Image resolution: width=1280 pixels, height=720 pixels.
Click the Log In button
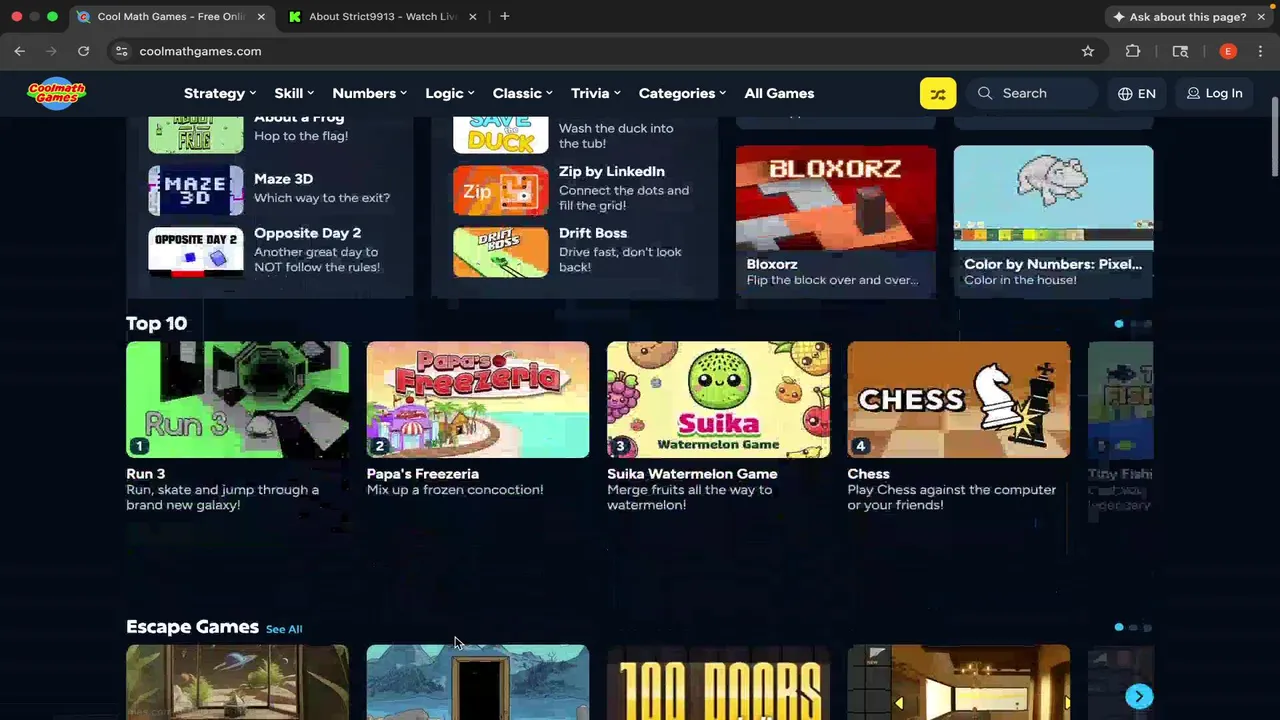click(x=1214, y=93)
